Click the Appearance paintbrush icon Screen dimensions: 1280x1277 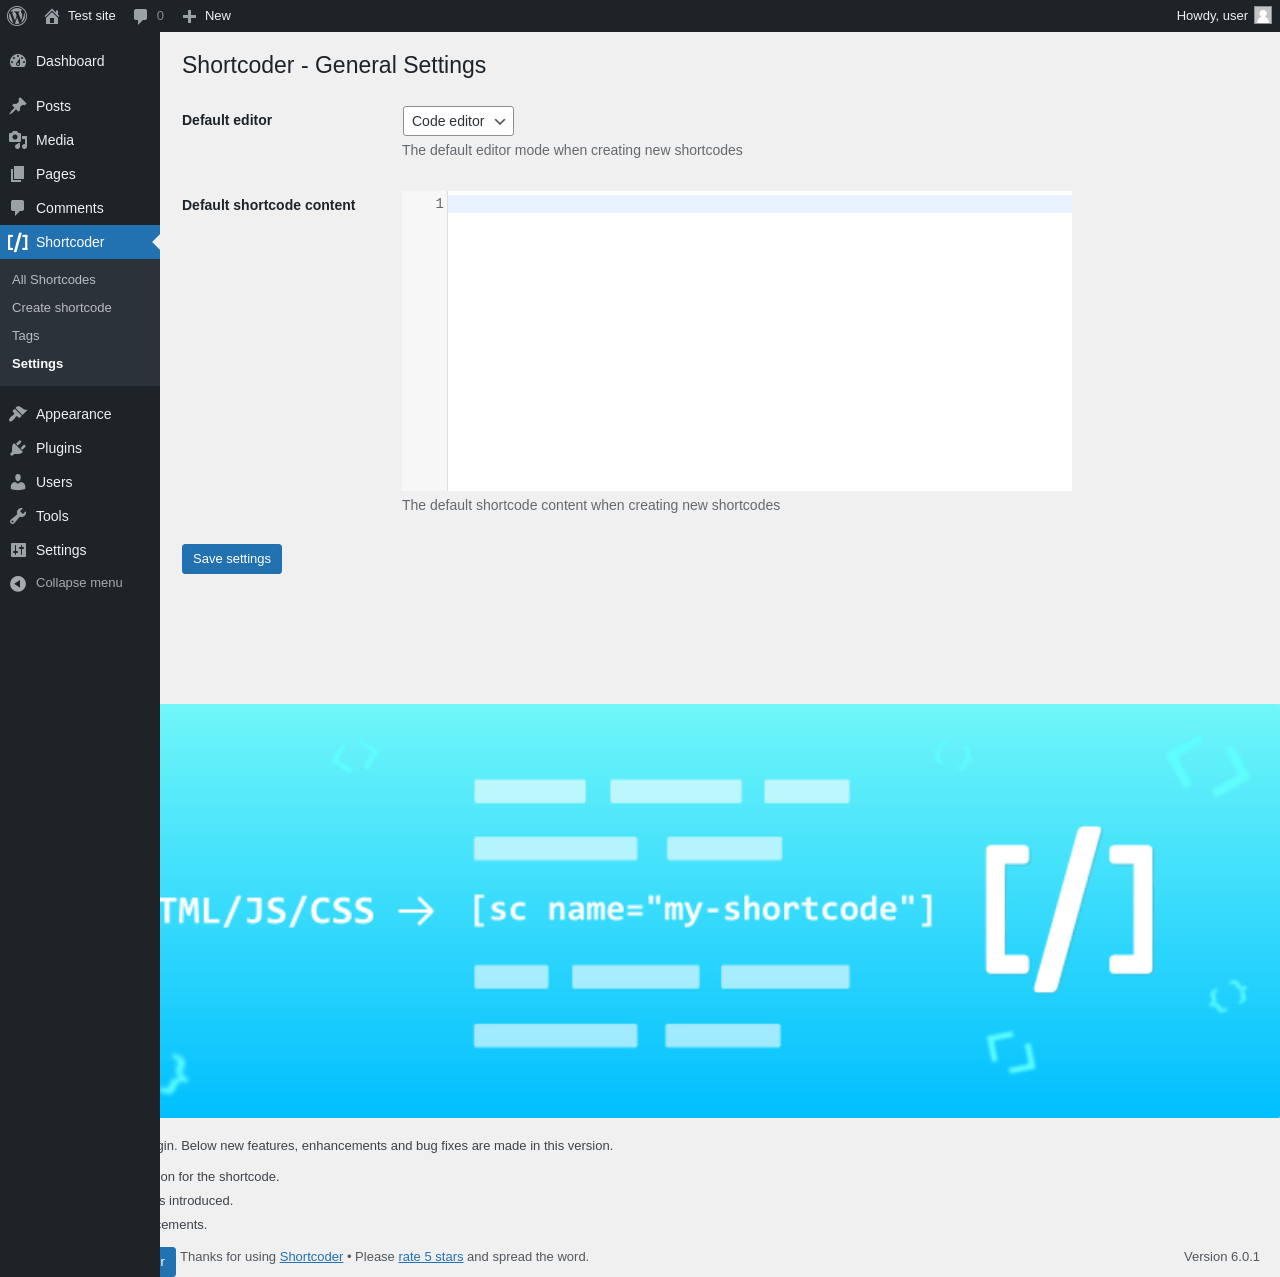[18, 414]
